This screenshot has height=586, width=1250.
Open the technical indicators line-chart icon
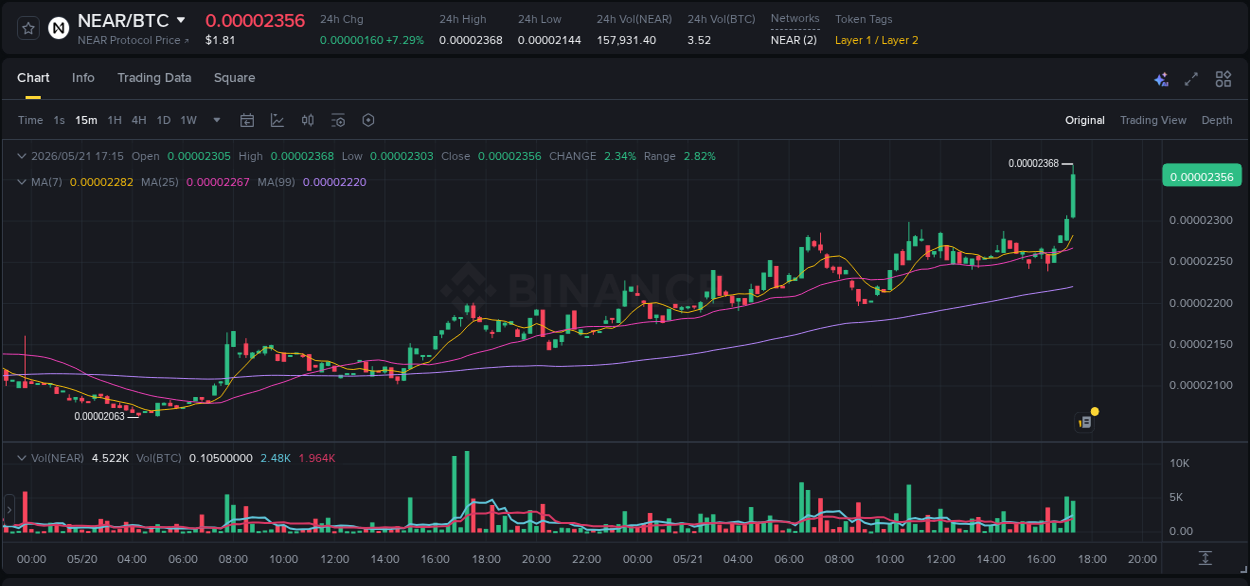[277, 120]
